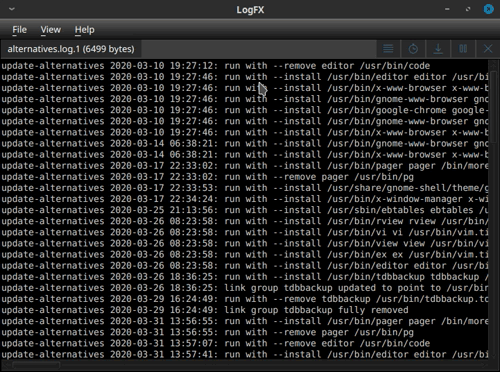Close the LogFX window with the blue button
500x372 pixels.
(x=489, y=9)
